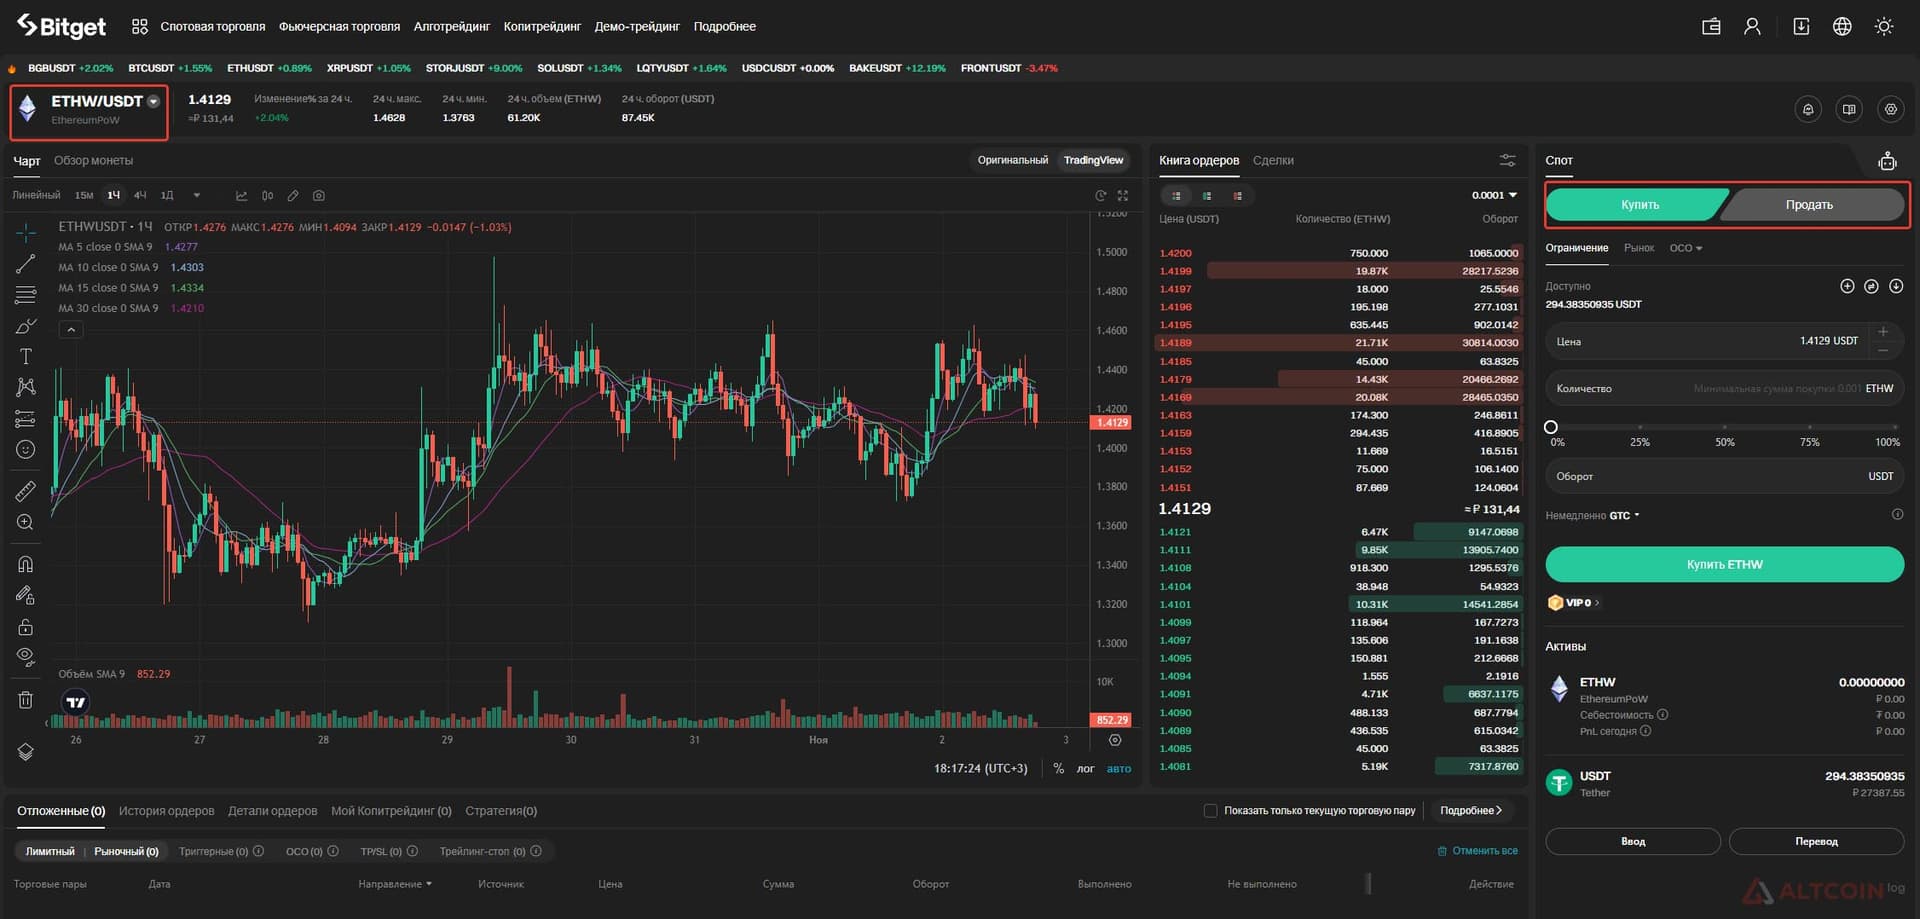The image size is (1920, 919).
Task: Click the amount percentage slider handle
Action: (x=1551, y=427)
